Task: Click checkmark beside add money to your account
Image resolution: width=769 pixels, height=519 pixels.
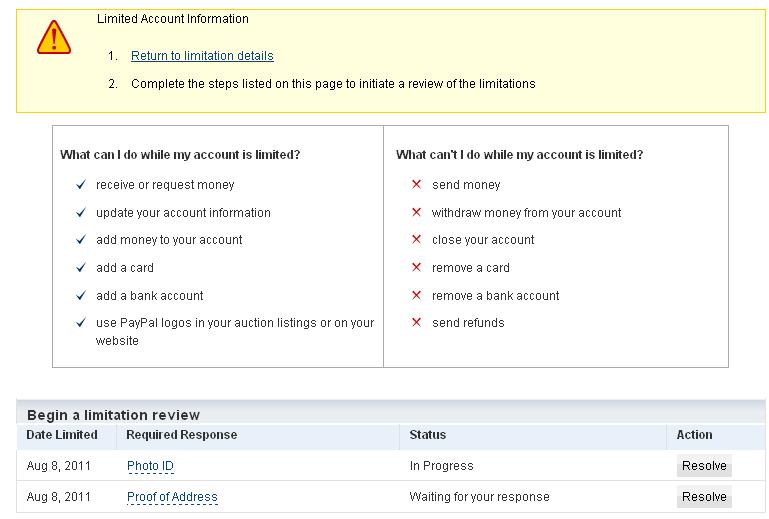Action: (x=81, y=240)
